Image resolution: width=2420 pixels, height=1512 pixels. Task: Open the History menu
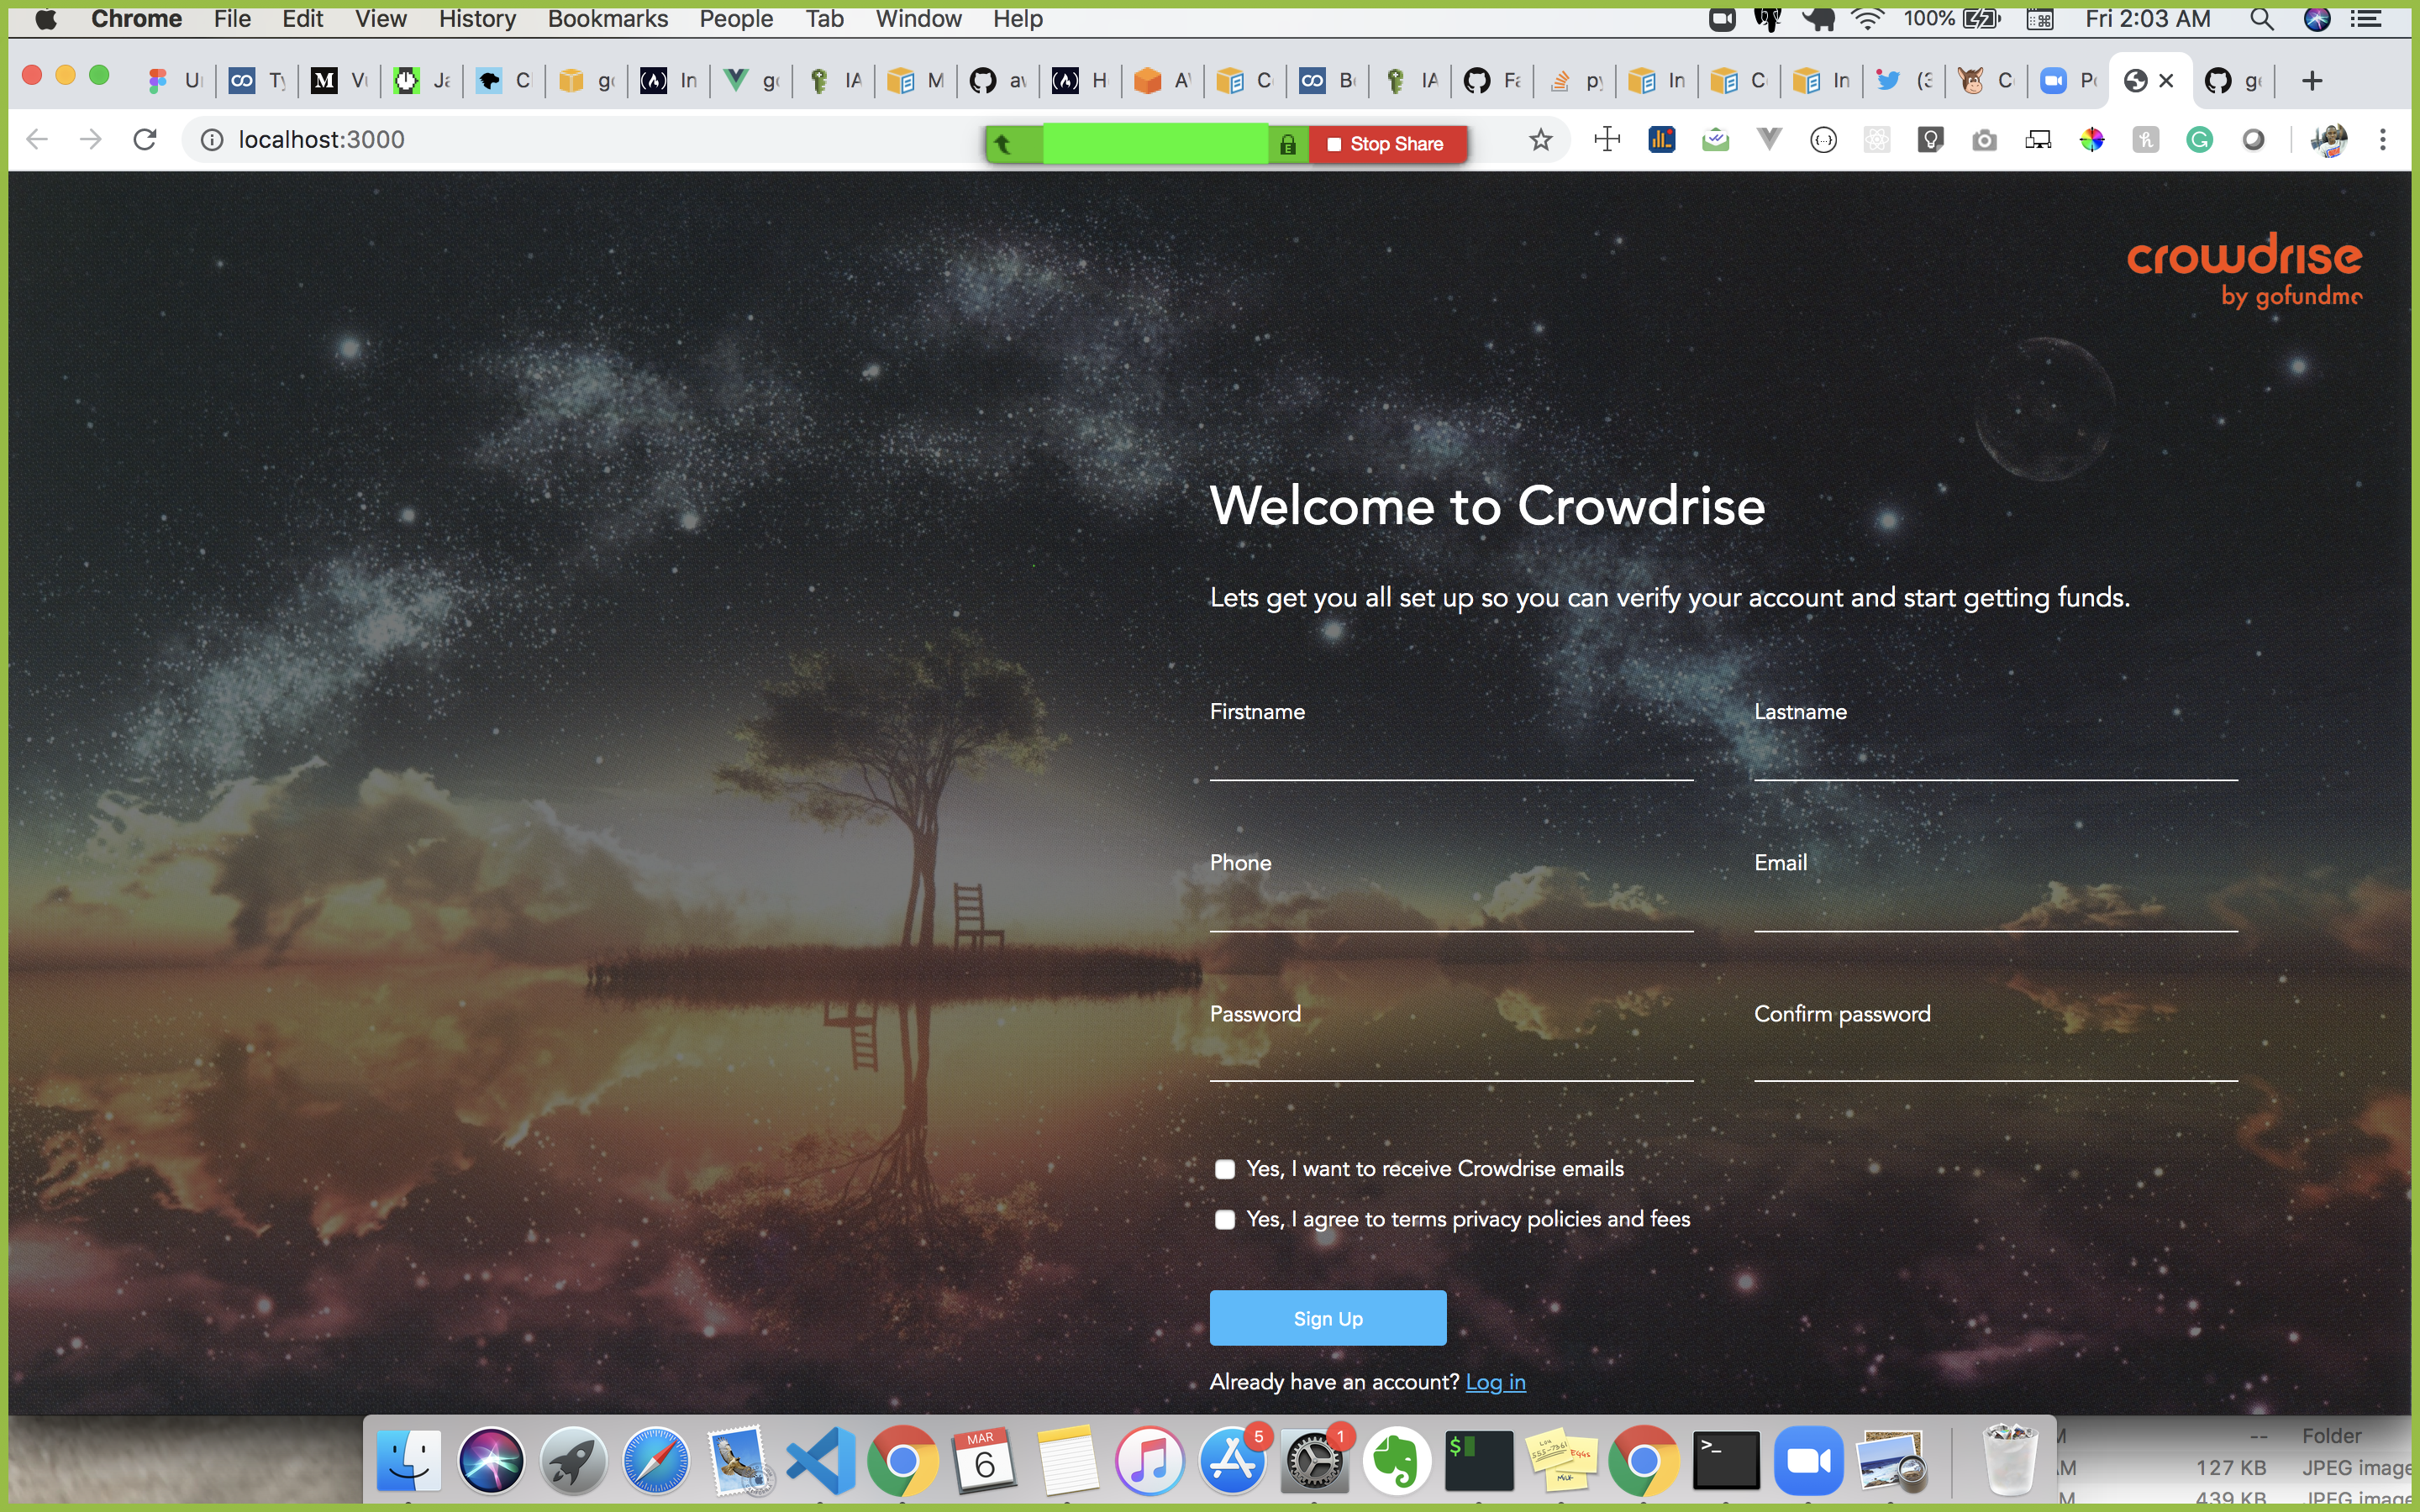click(477, 19)
